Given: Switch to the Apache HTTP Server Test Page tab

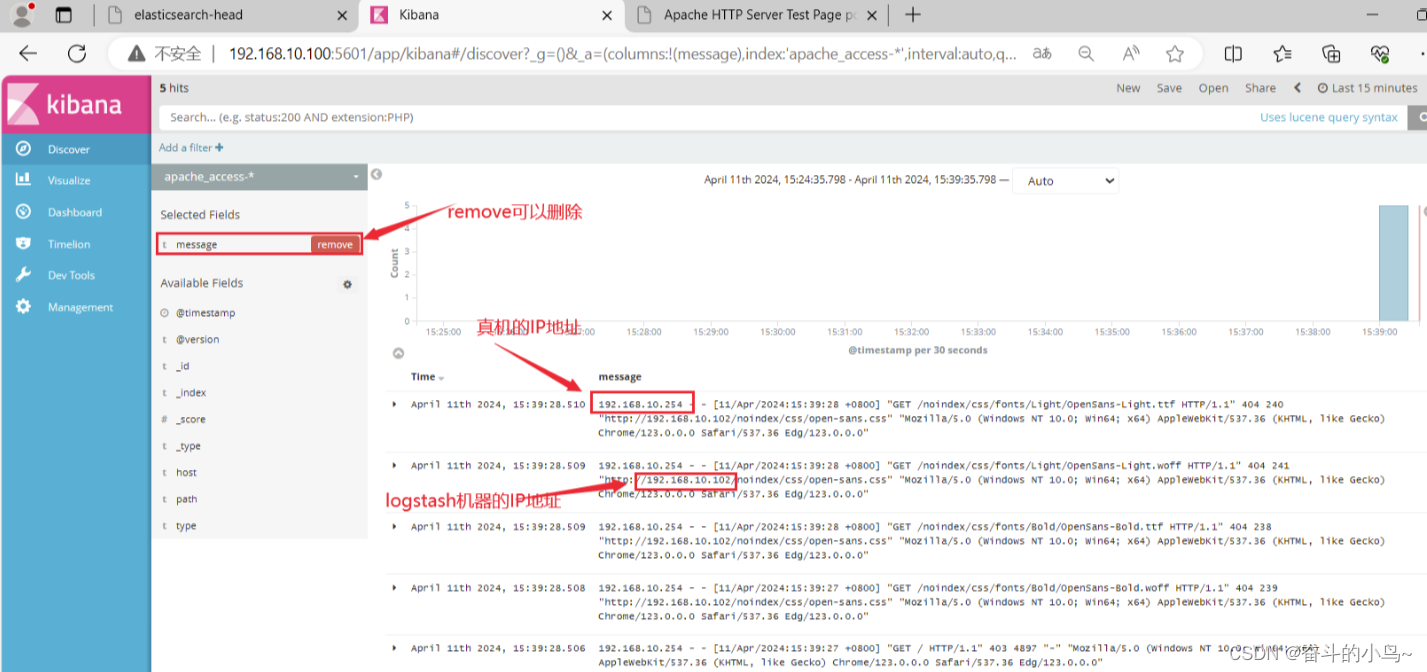Looking at the screenshot, I should point(760,15).
